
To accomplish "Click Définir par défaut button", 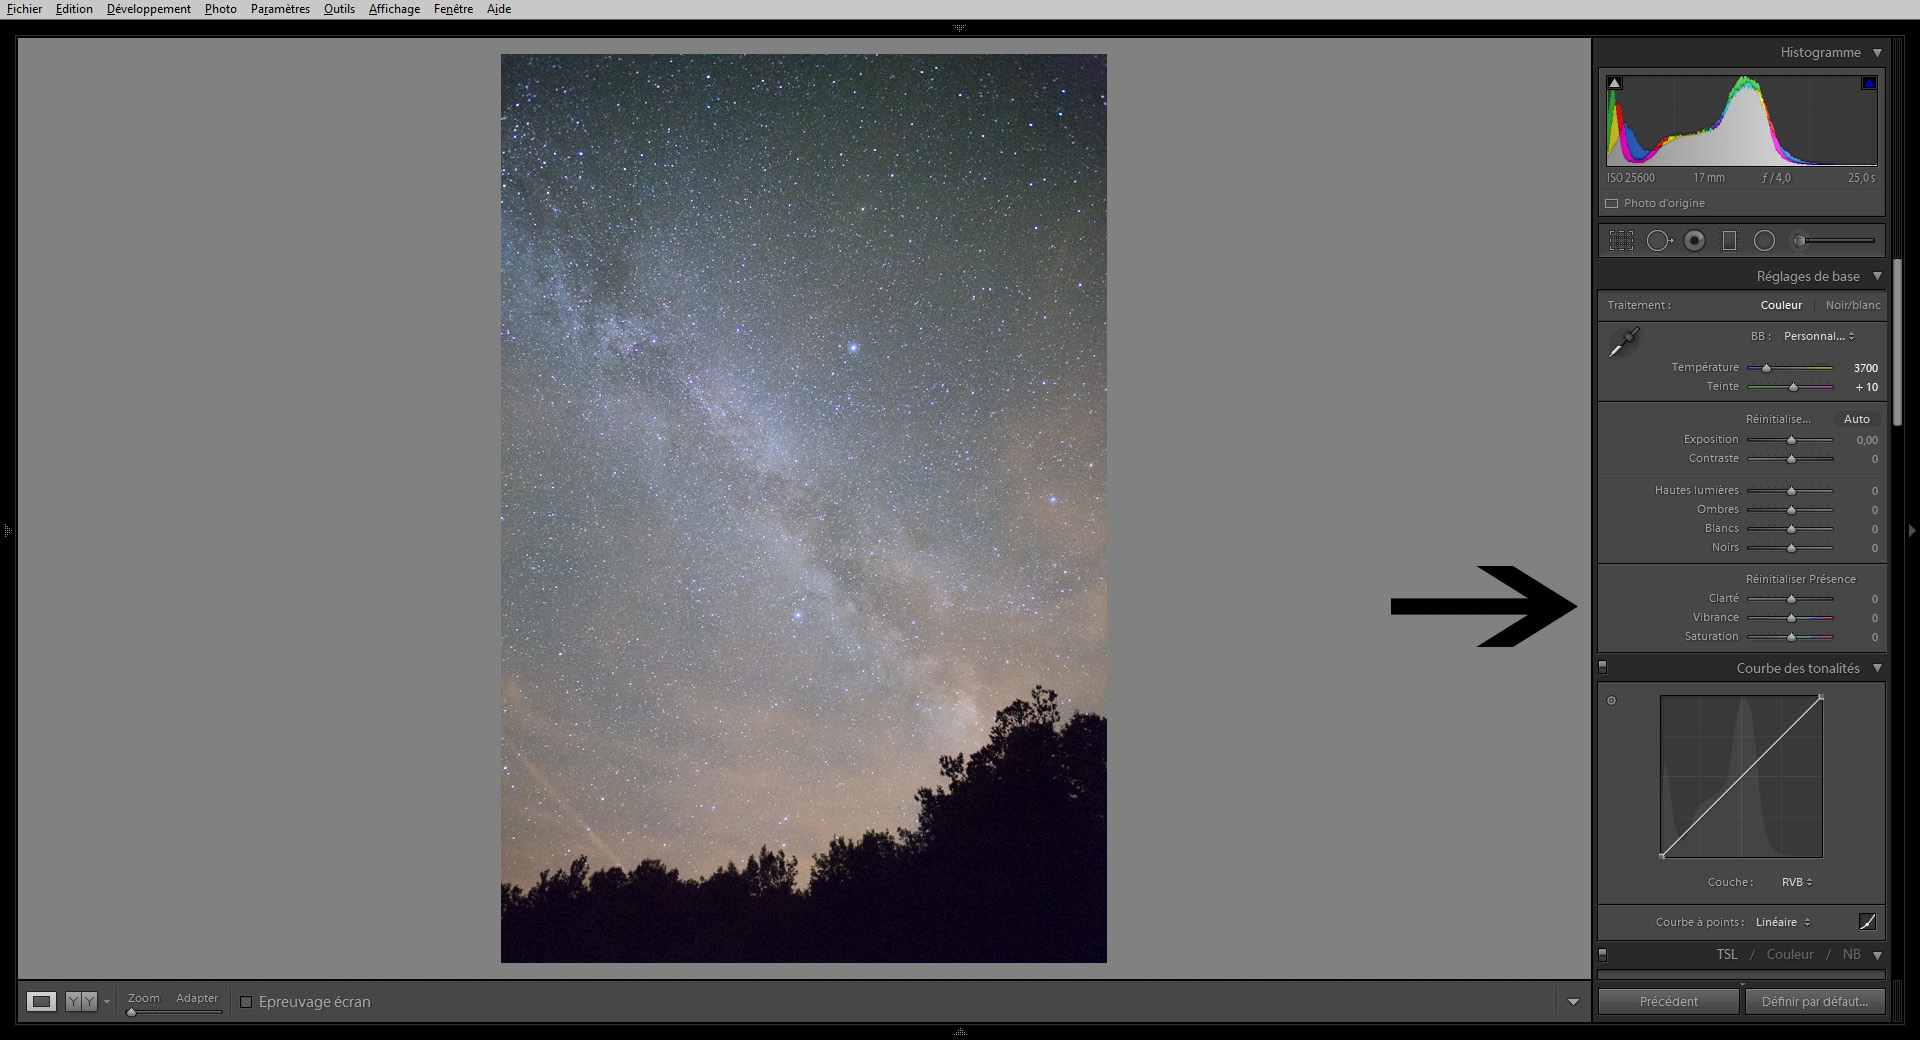I will [x=1815, y=1001].
